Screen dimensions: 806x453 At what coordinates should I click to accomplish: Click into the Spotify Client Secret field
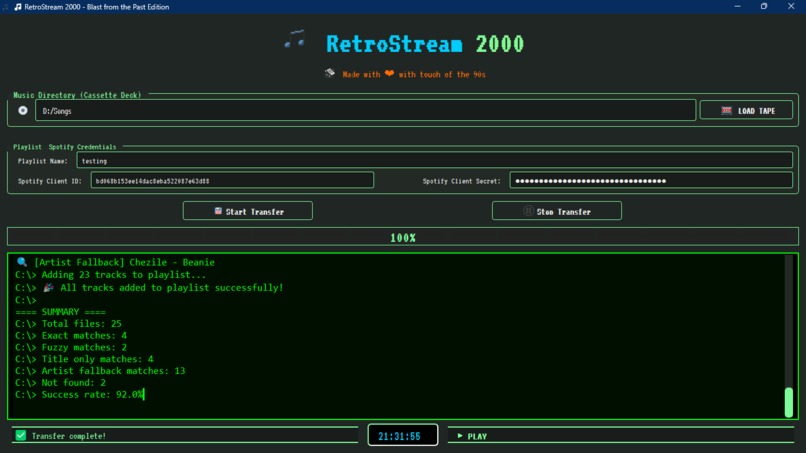click(x=651, y=180)
